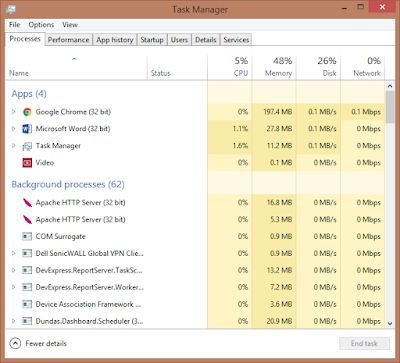This screenshot has height=363, width=400.
Task: Switch to the Details tab
Action: point(206,40)
